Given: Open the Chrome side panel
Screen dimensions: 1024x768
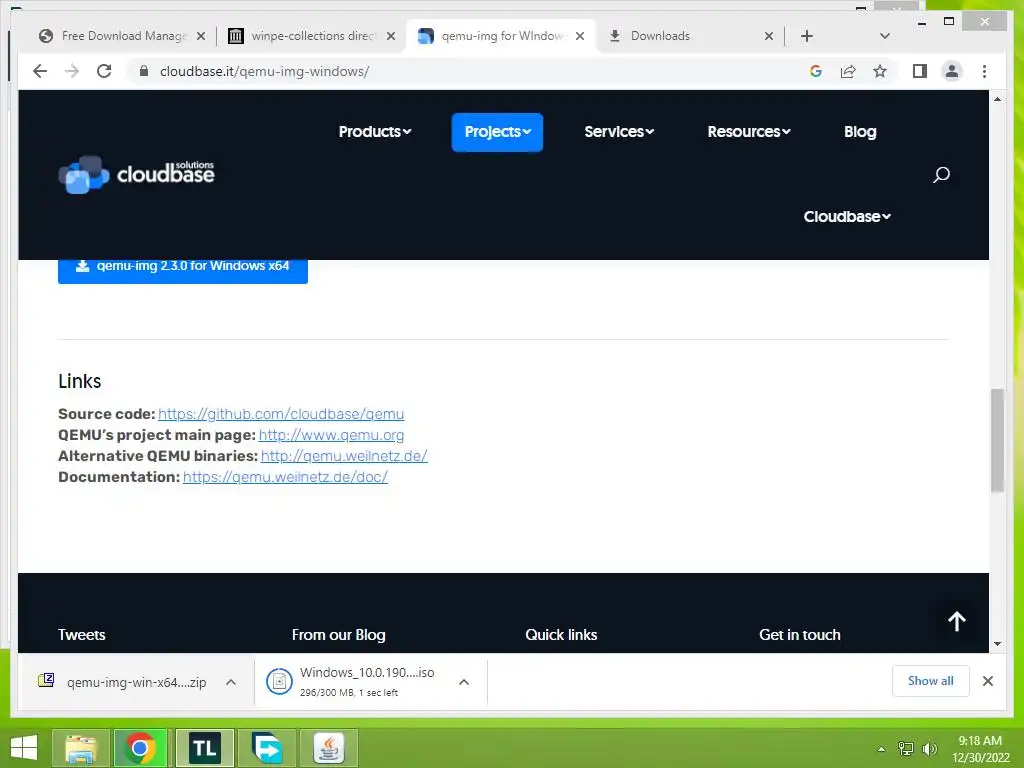Looking at the screenshot, I should 920,71.
